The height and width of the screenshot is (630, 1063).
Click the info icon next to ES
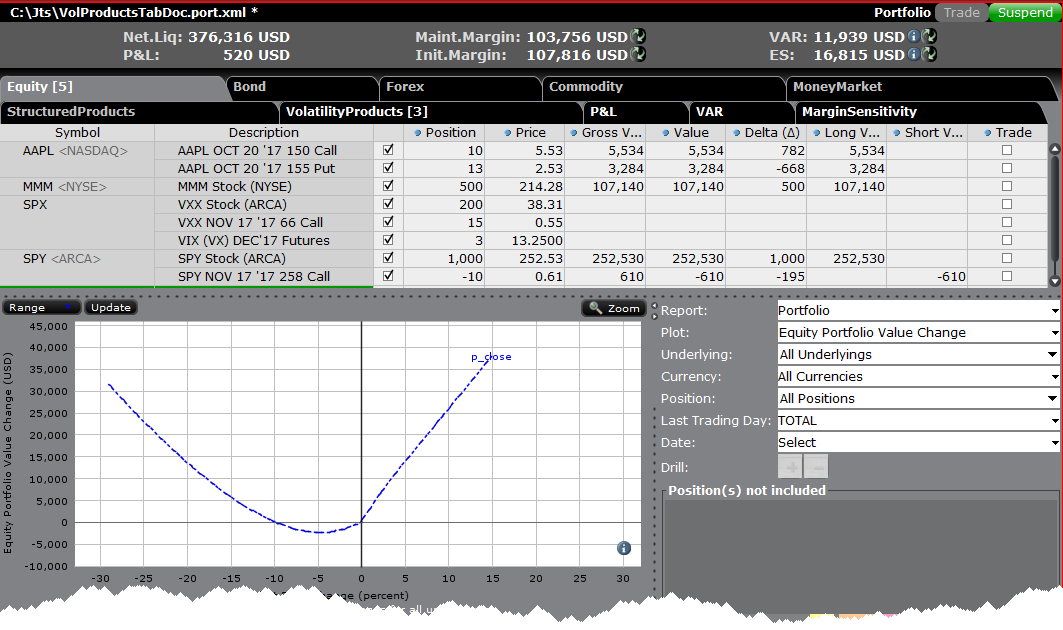(x=914, y=55)
